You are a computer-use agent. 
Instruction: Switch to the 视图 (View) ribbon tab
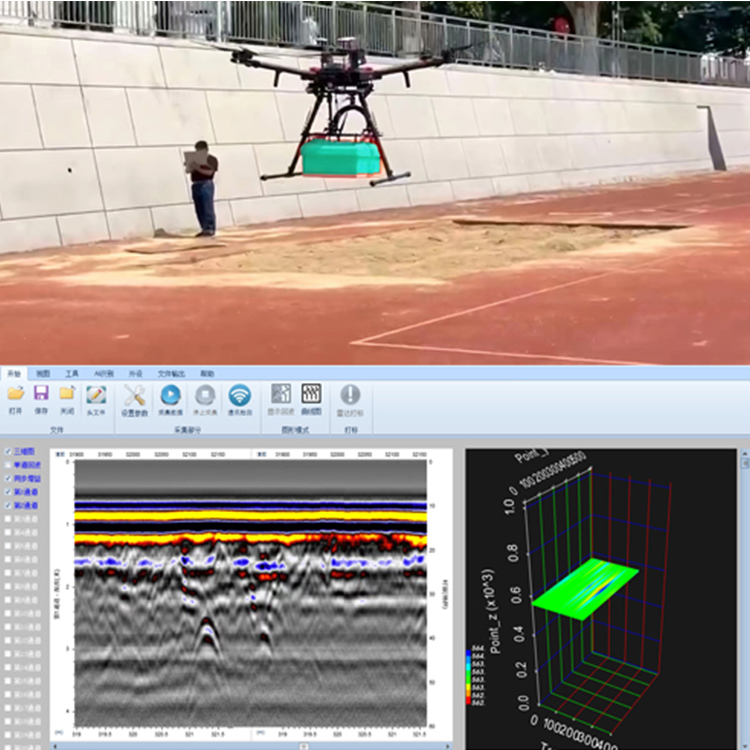click(x=43, y=372)
